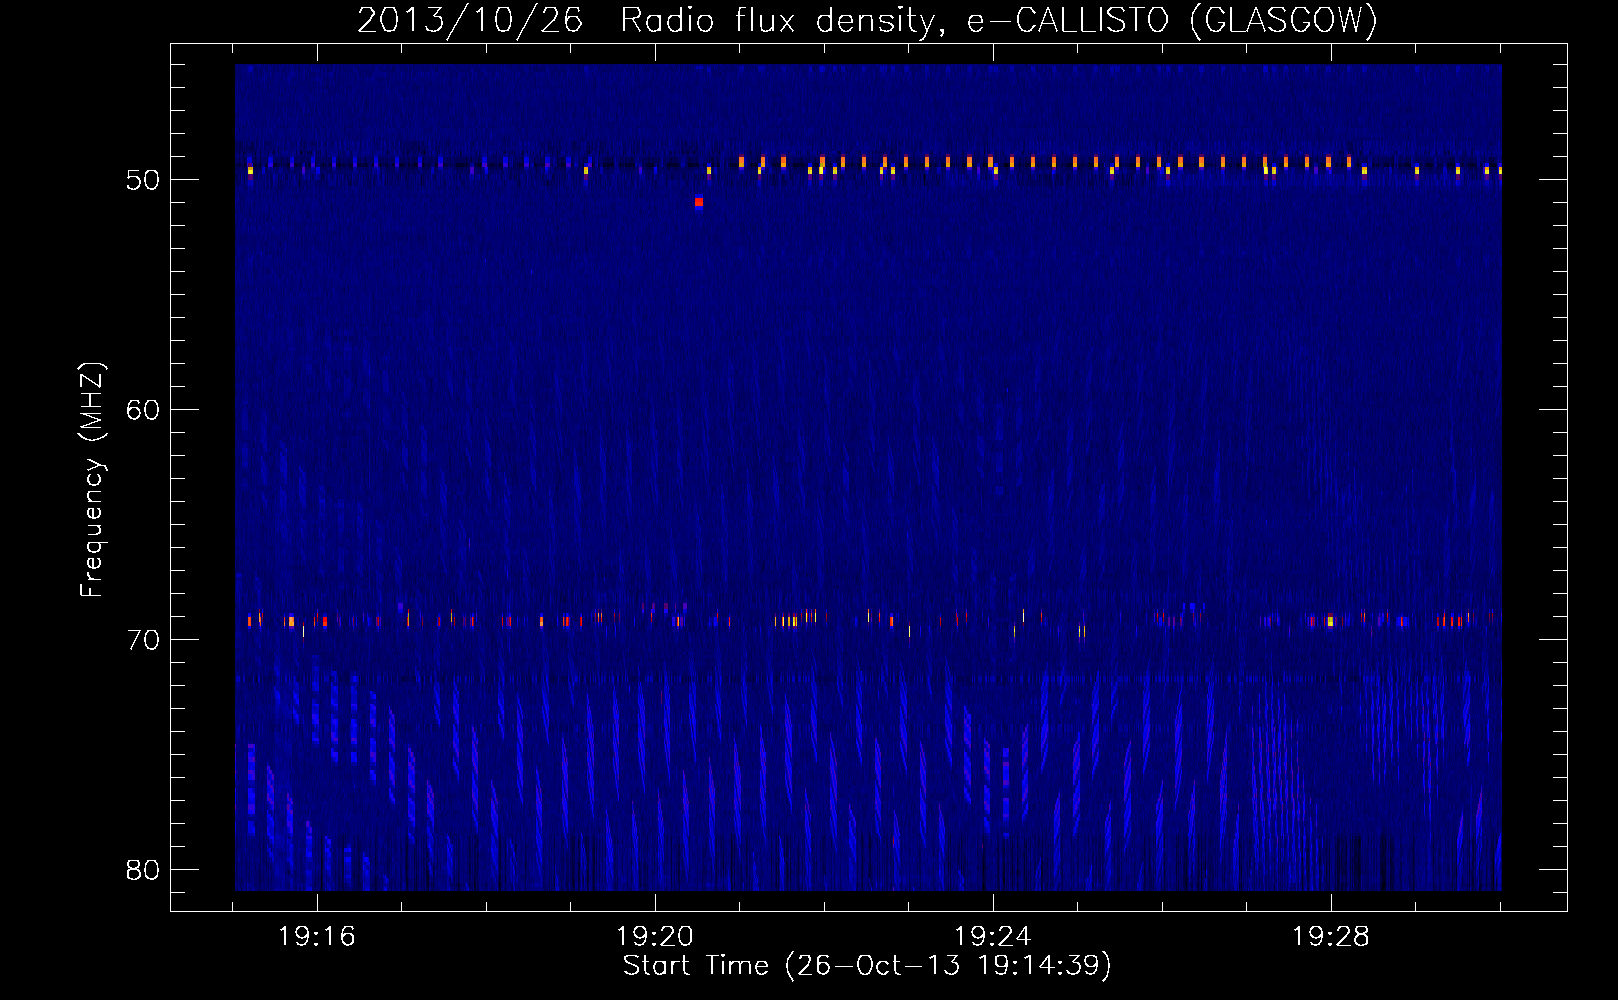
Task: Click the 80 frequency tick label
Action: (144, 870)
